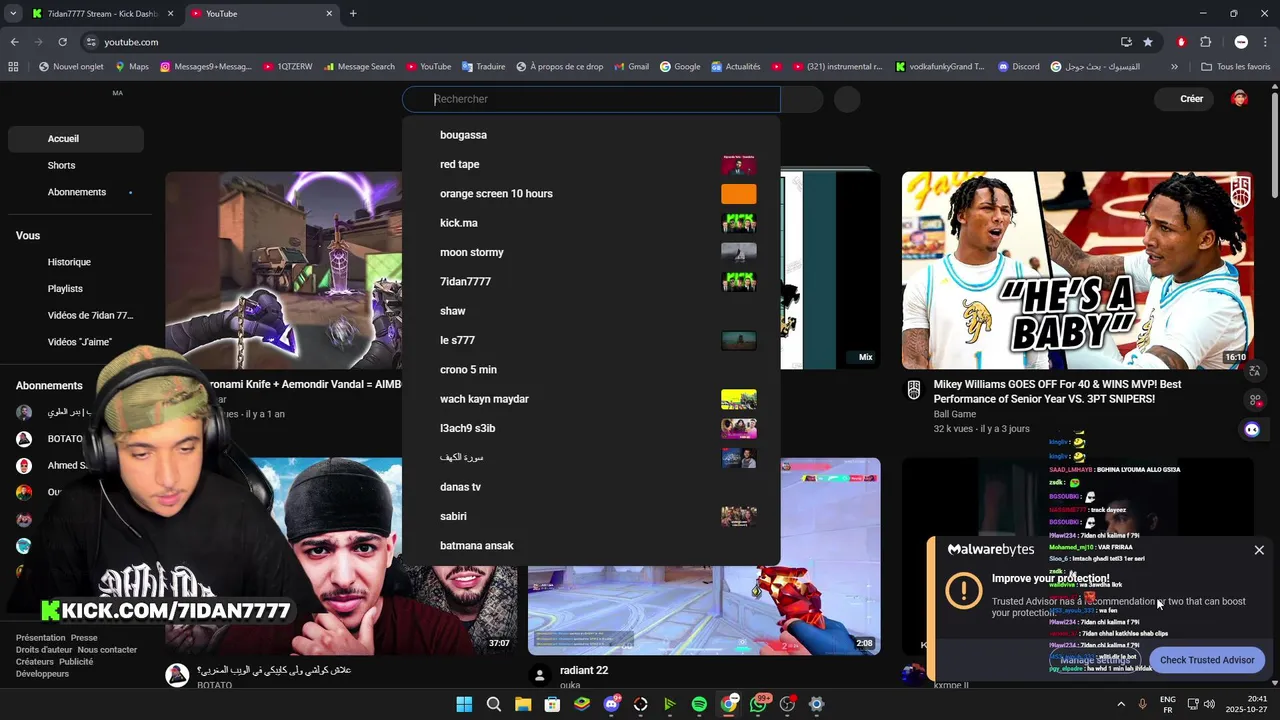Show hidden system tray icons
The height and width of the screenshot is (720, 1280).
click(x=1120, y=704)
